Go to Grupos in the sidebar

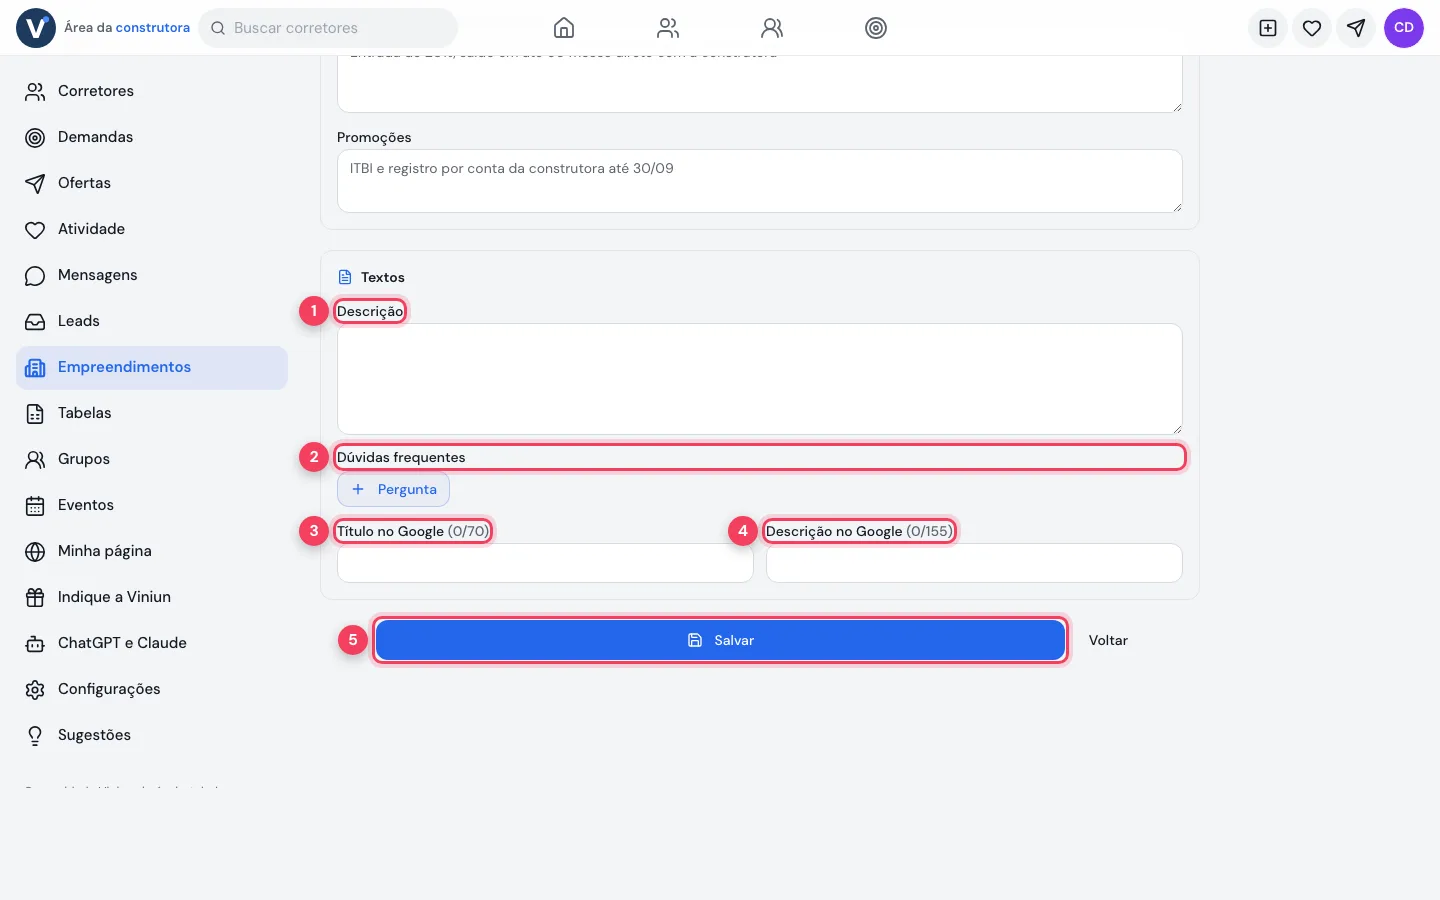pyautogui.click(x=152, y=460)
